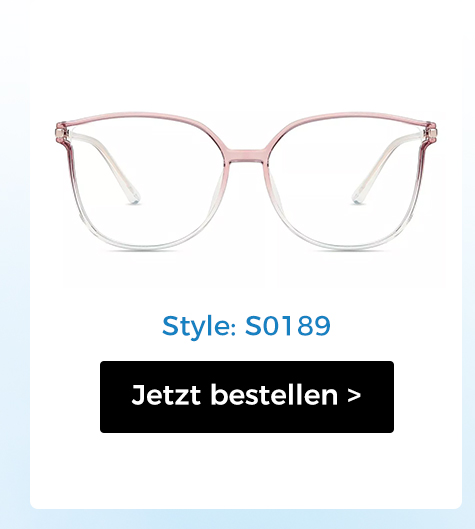This screenshot has width=475, height=529.
Task: Click the word "Style:" in the blue label
Action: point(199,326)
